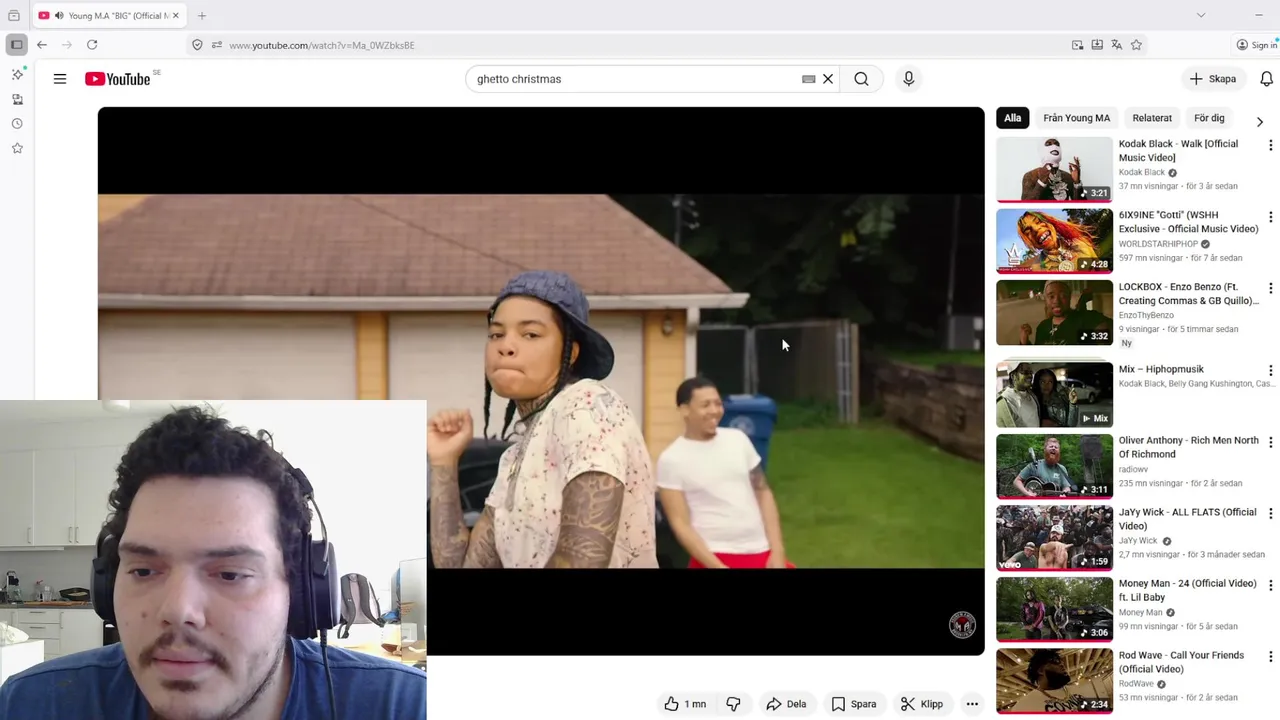
Task: Select the Alla filter chip
Action: [x=1013, y=118]
